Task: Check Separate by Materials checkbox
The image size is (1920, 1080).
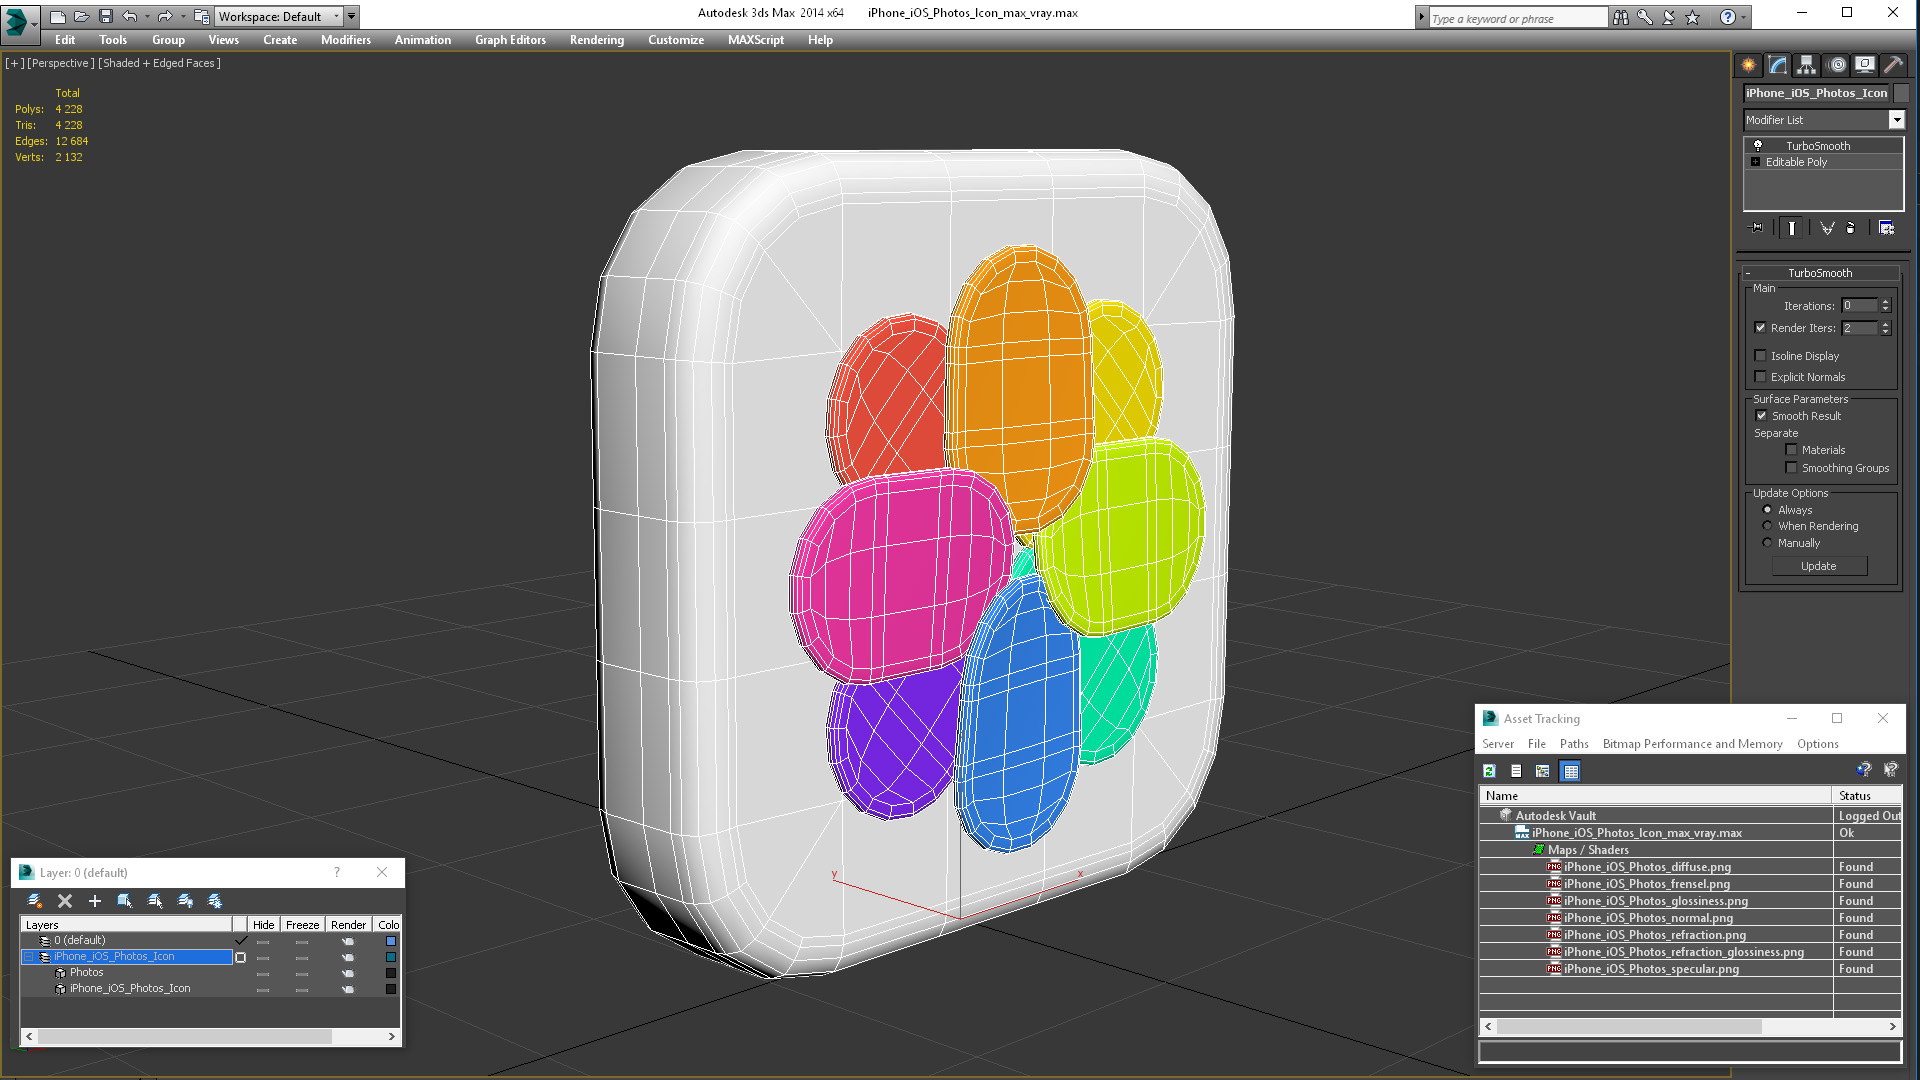Action: click(x=1791, y=450)
